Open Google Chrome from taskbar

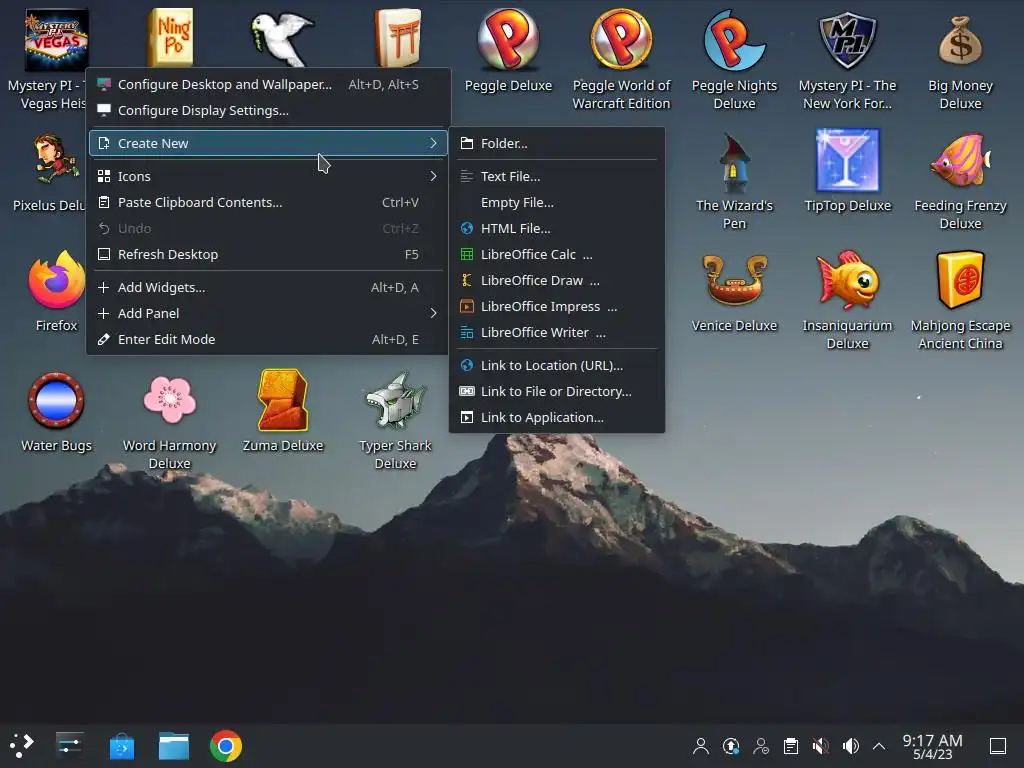(x=225, y=746)
